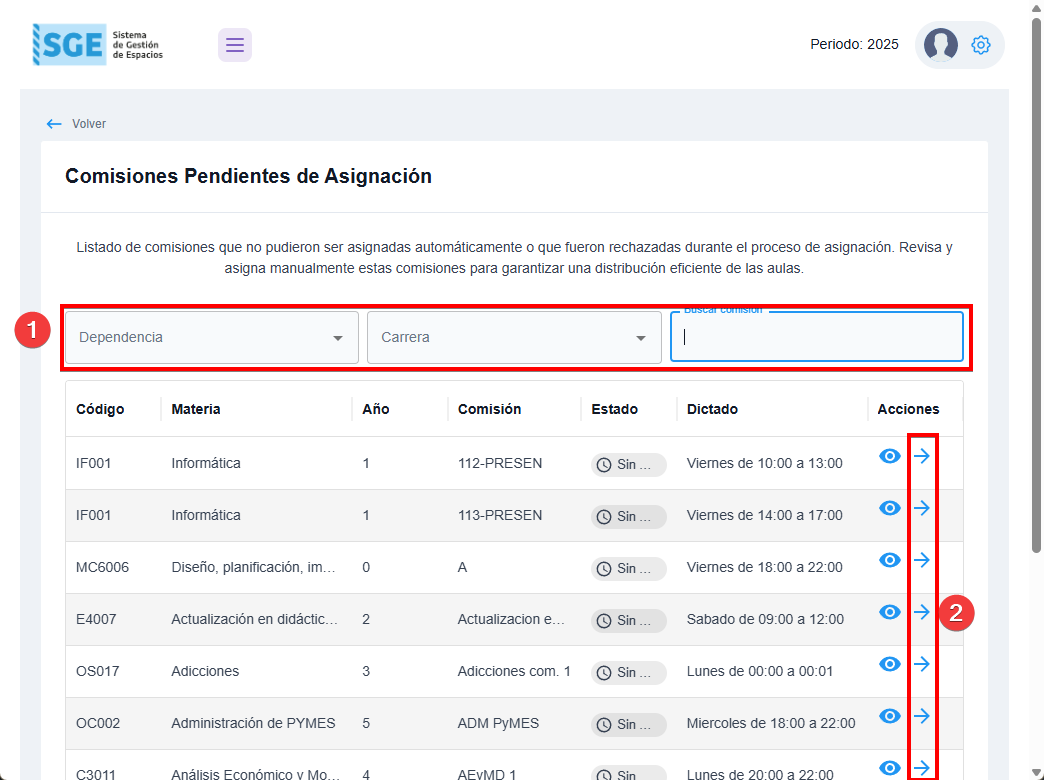Click arrow action for C3011 row

coord(921,768)
